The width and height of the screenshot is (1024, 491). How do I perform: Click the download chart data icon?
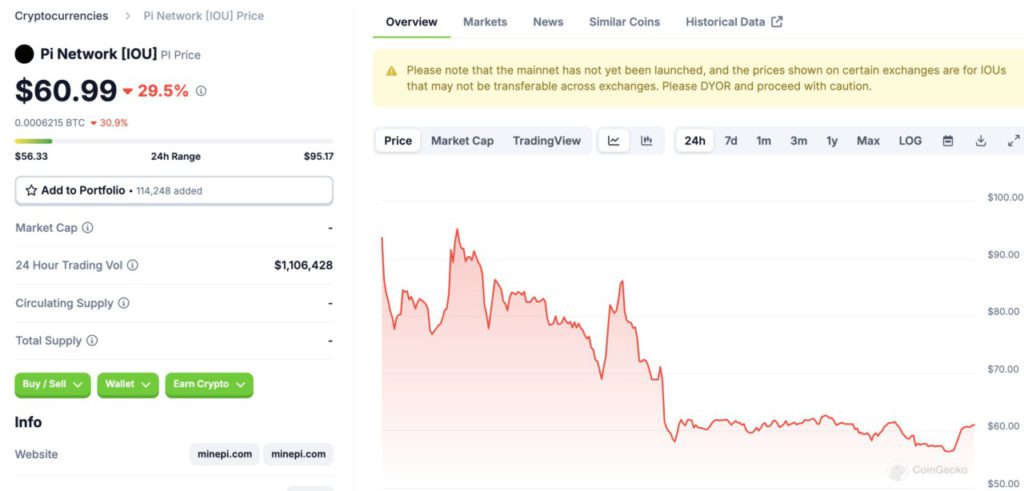980,140
